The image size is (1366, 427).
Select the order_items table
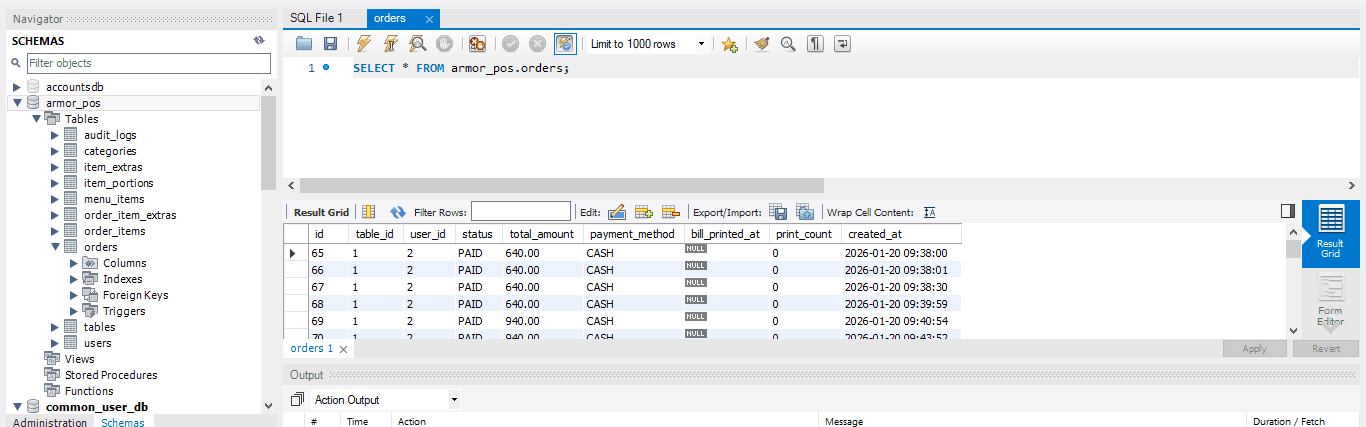tap(114, 231)
